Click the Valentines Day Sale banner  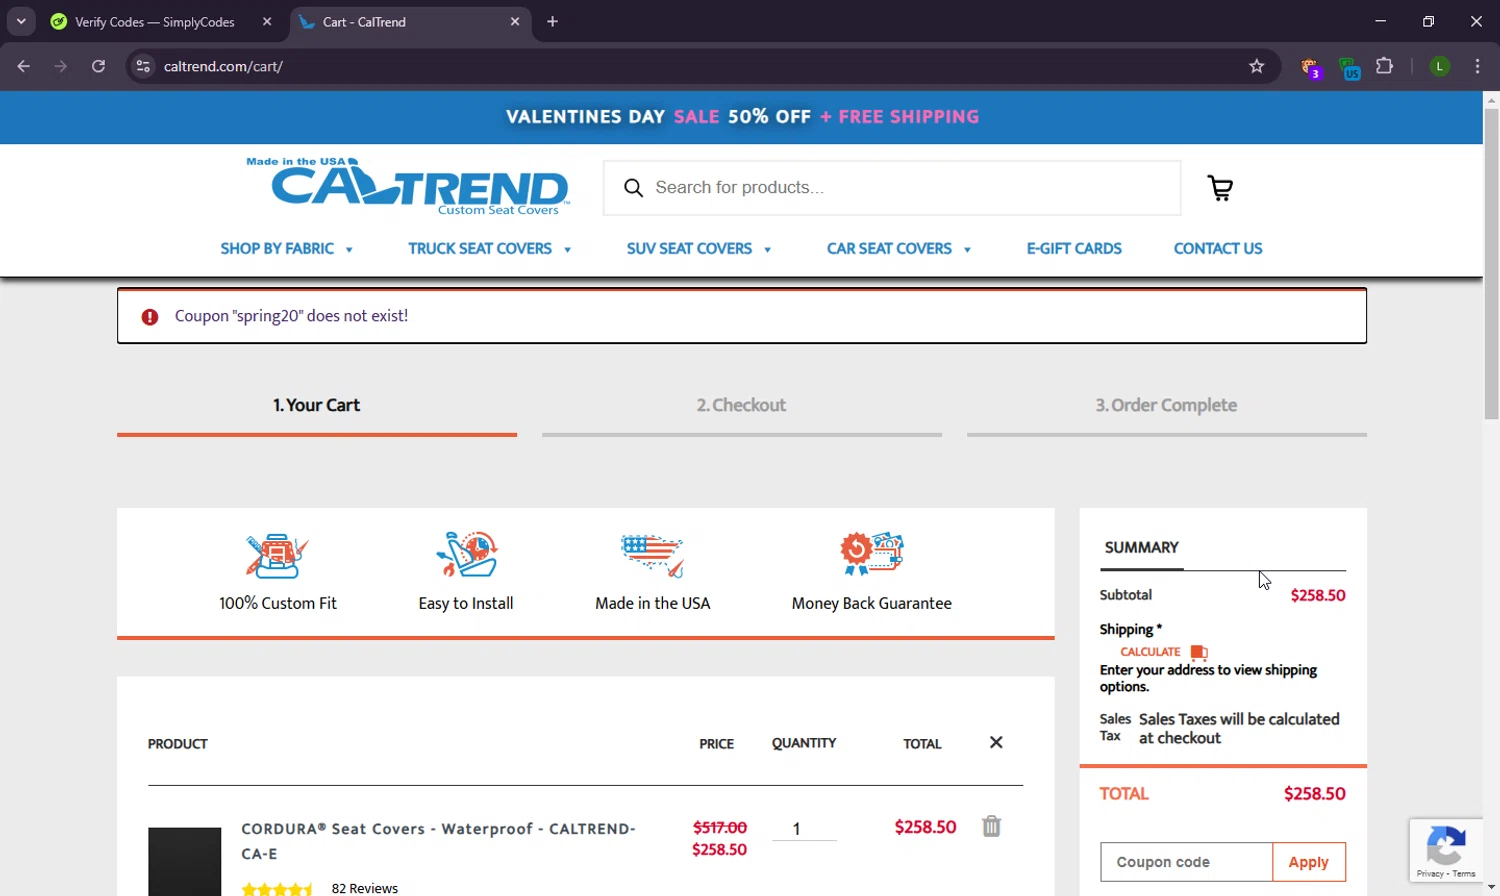742,117
